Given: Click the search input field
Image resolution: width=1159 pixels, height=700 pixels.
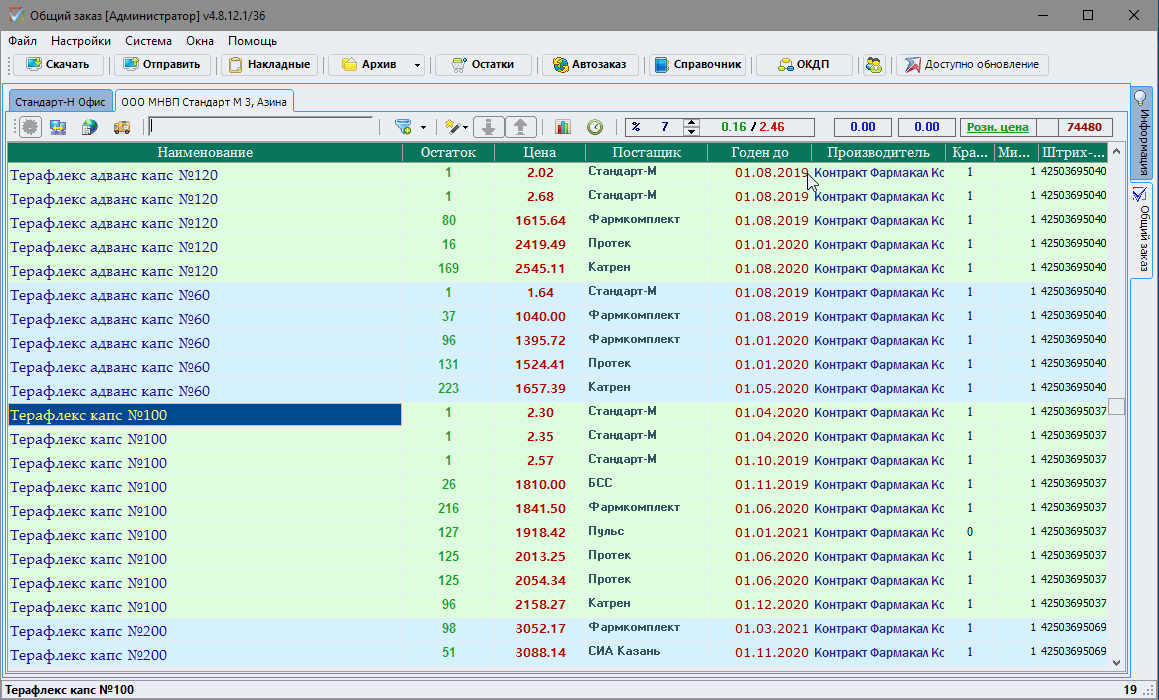Looking at the screenshot, I should click(261, 126).
